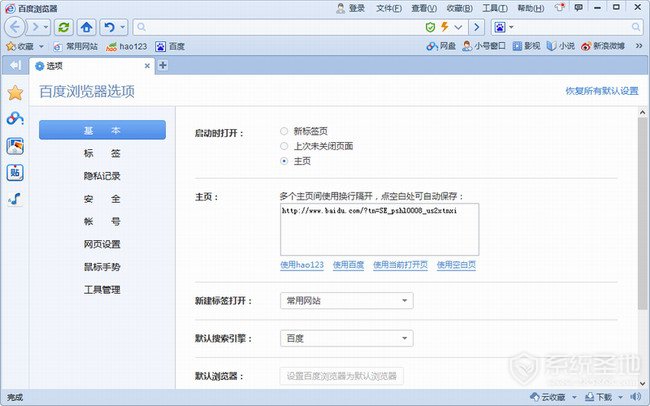Choose 新标签页 startup radio option
Viewport: 650px width, 406px height.
[x=284, y=131]
